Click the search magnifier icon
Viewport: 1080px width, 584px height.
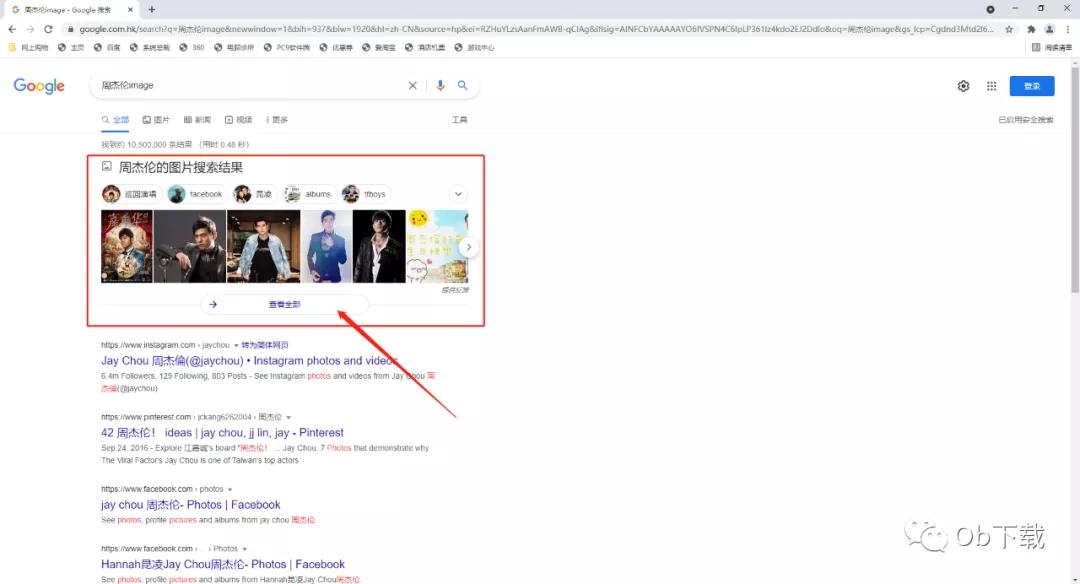(462, 85)
